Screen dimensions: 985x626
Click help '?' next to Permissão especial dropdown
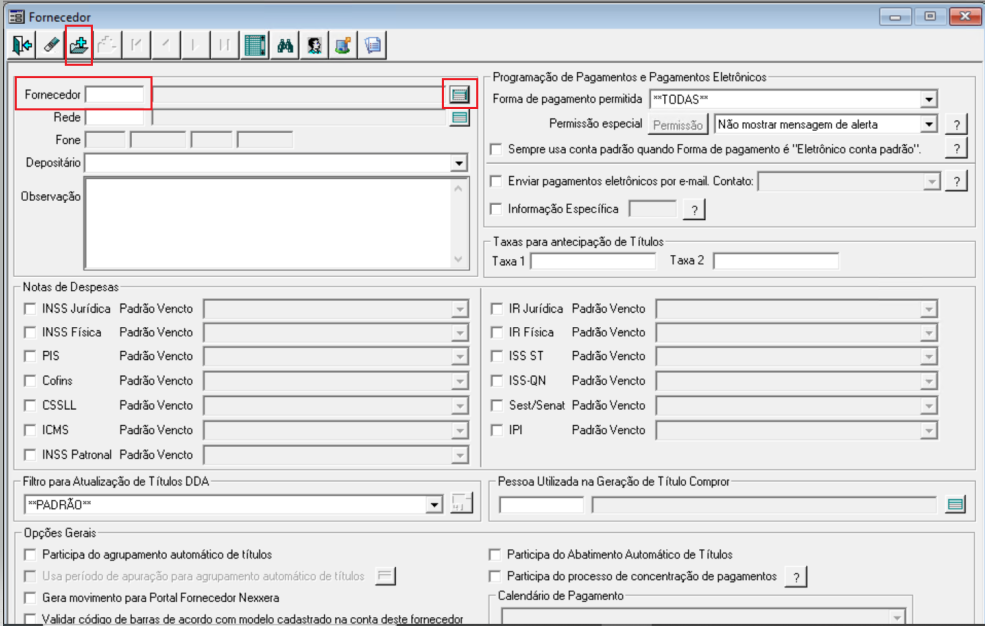coord(956,124)
